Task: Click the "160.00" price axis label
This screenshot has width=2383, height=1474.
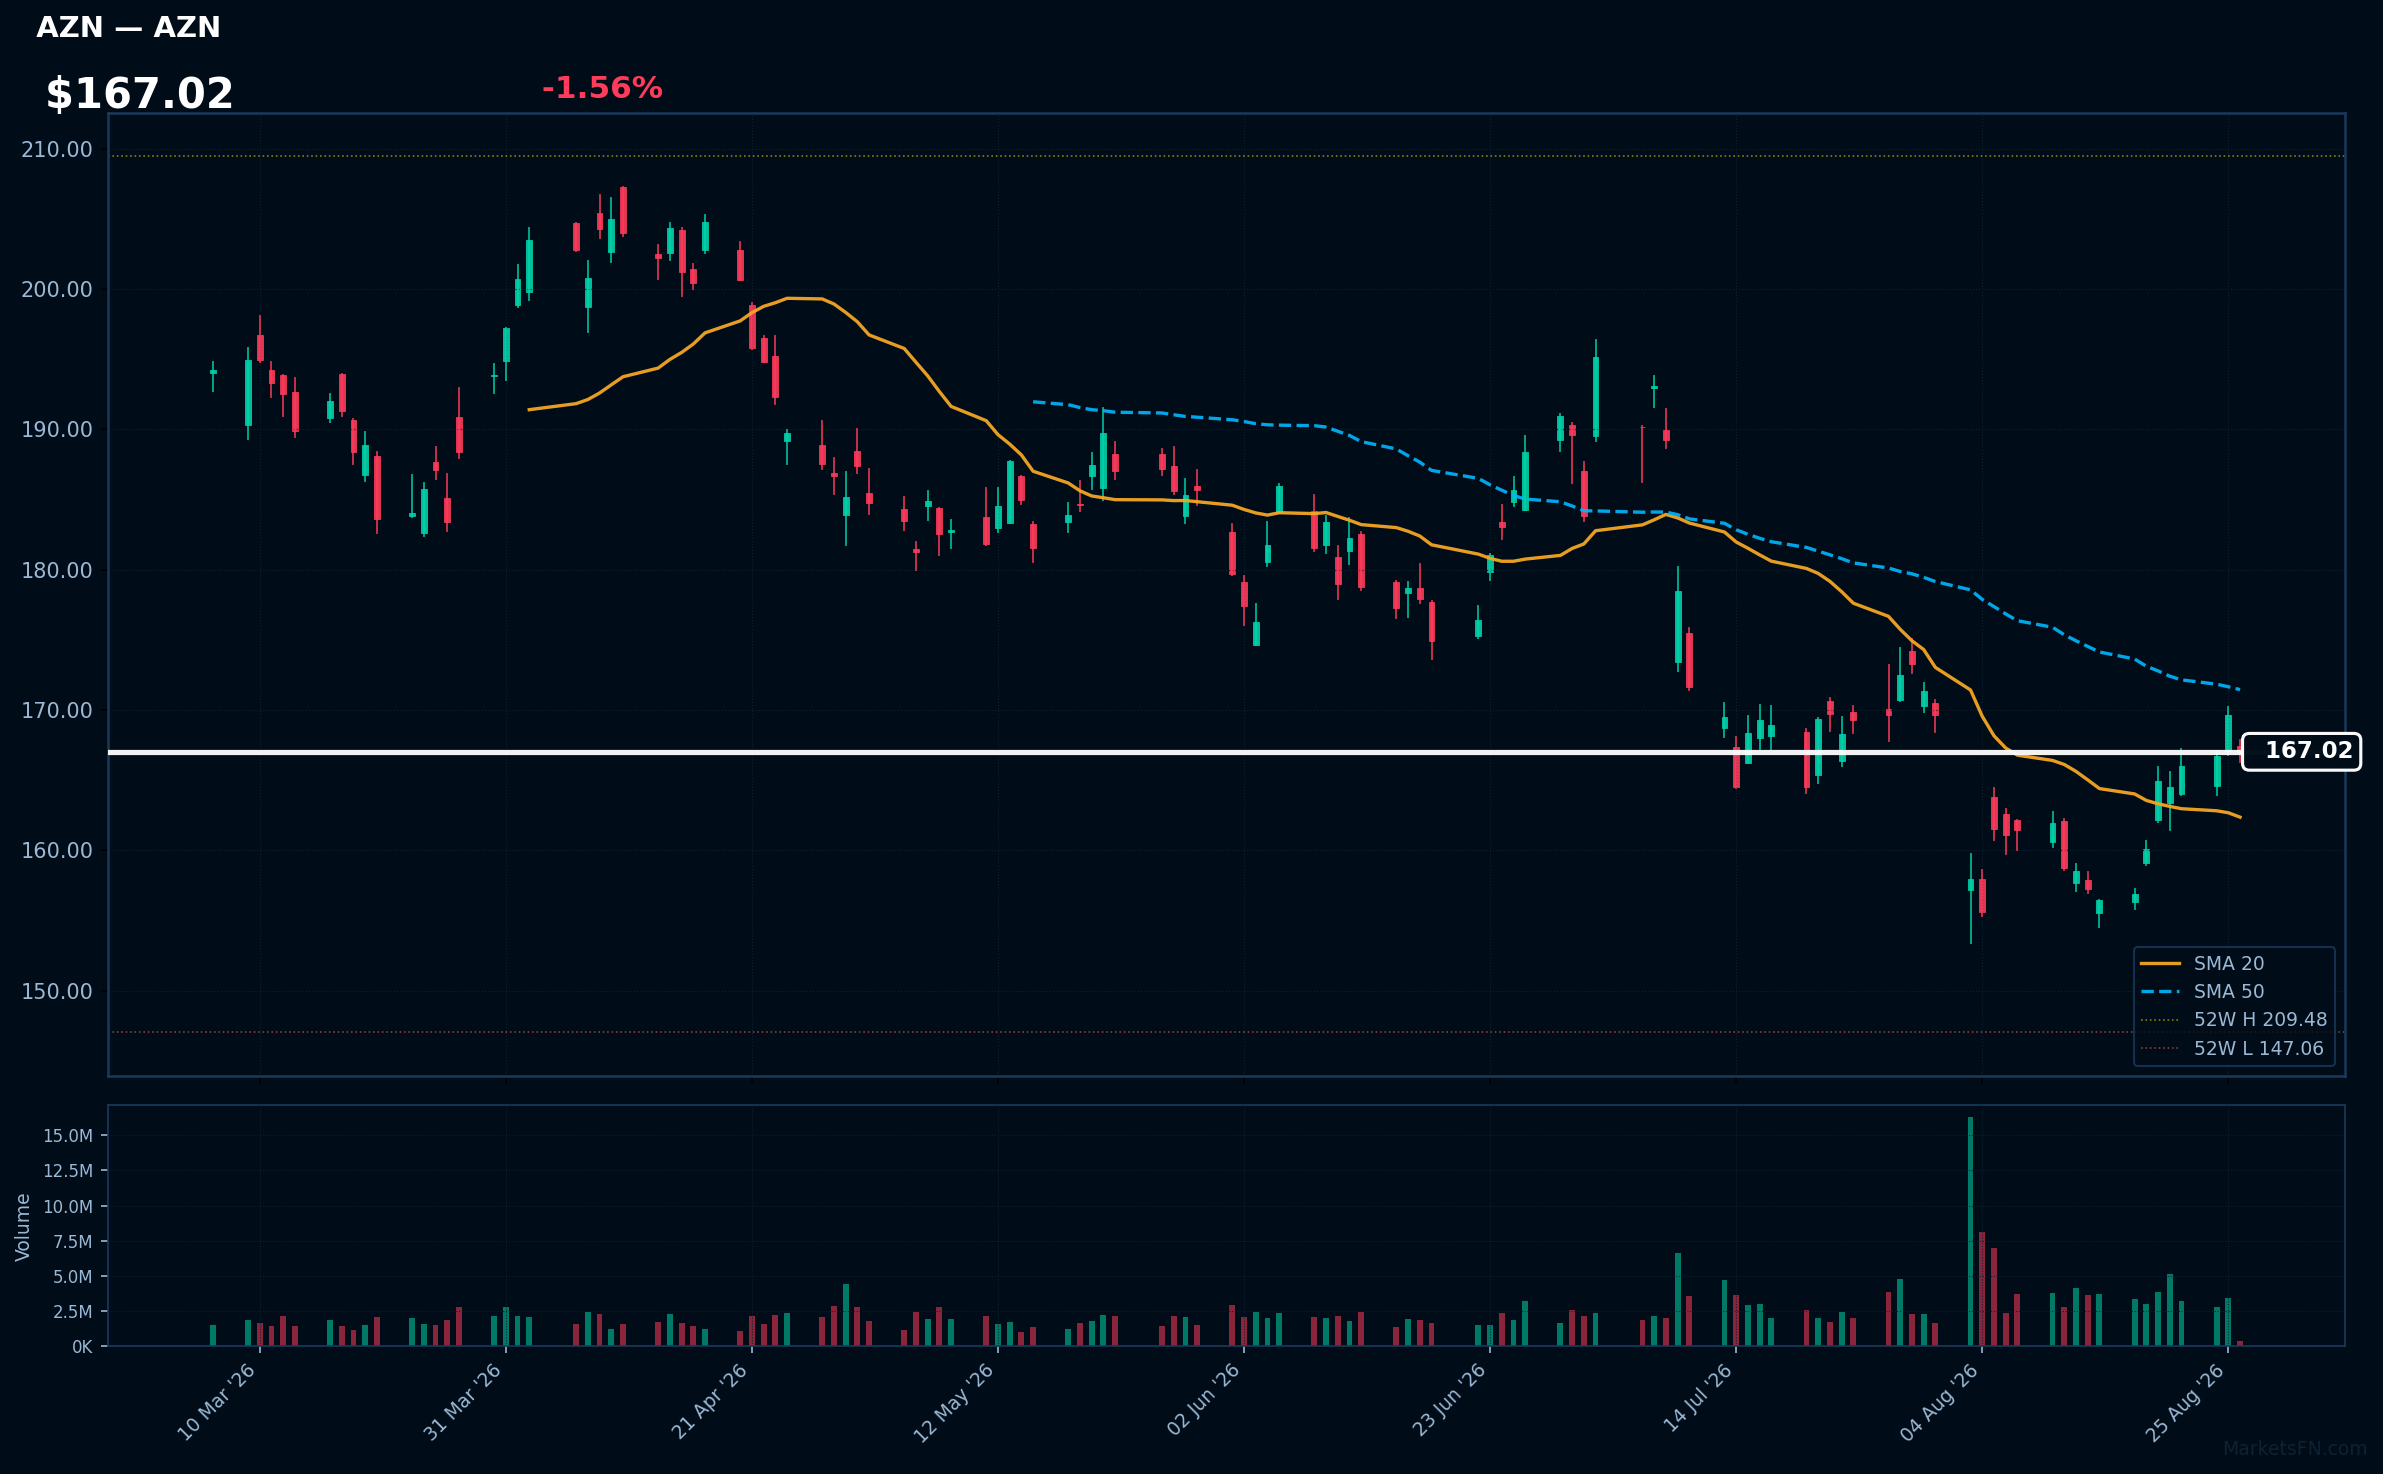Action: coord(57,851)
